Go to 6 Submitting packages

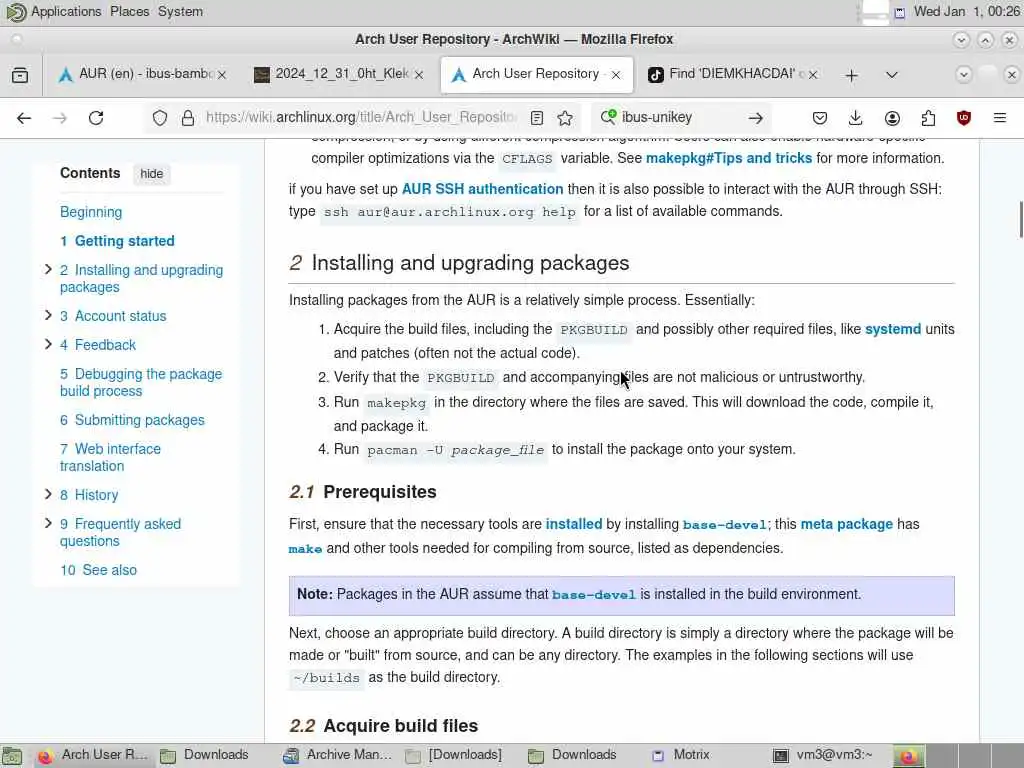pyautogui.click(x=132, y=420)
